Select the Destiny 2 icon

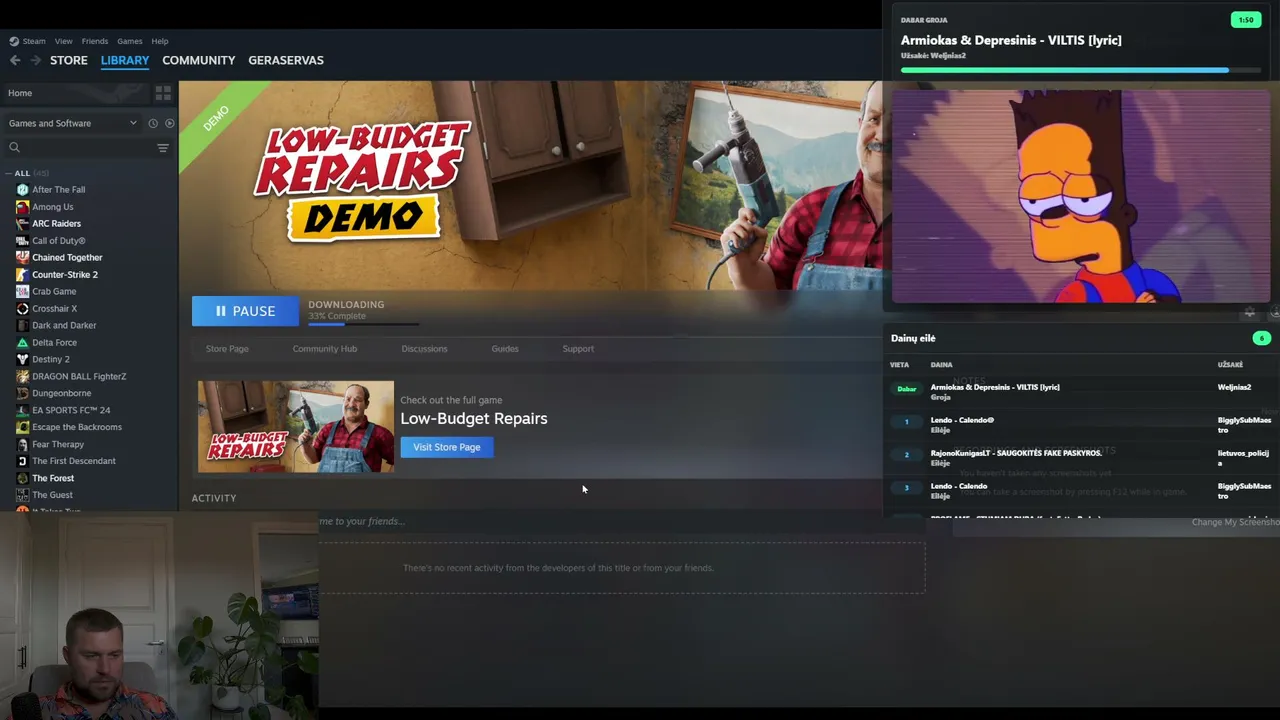22,360
